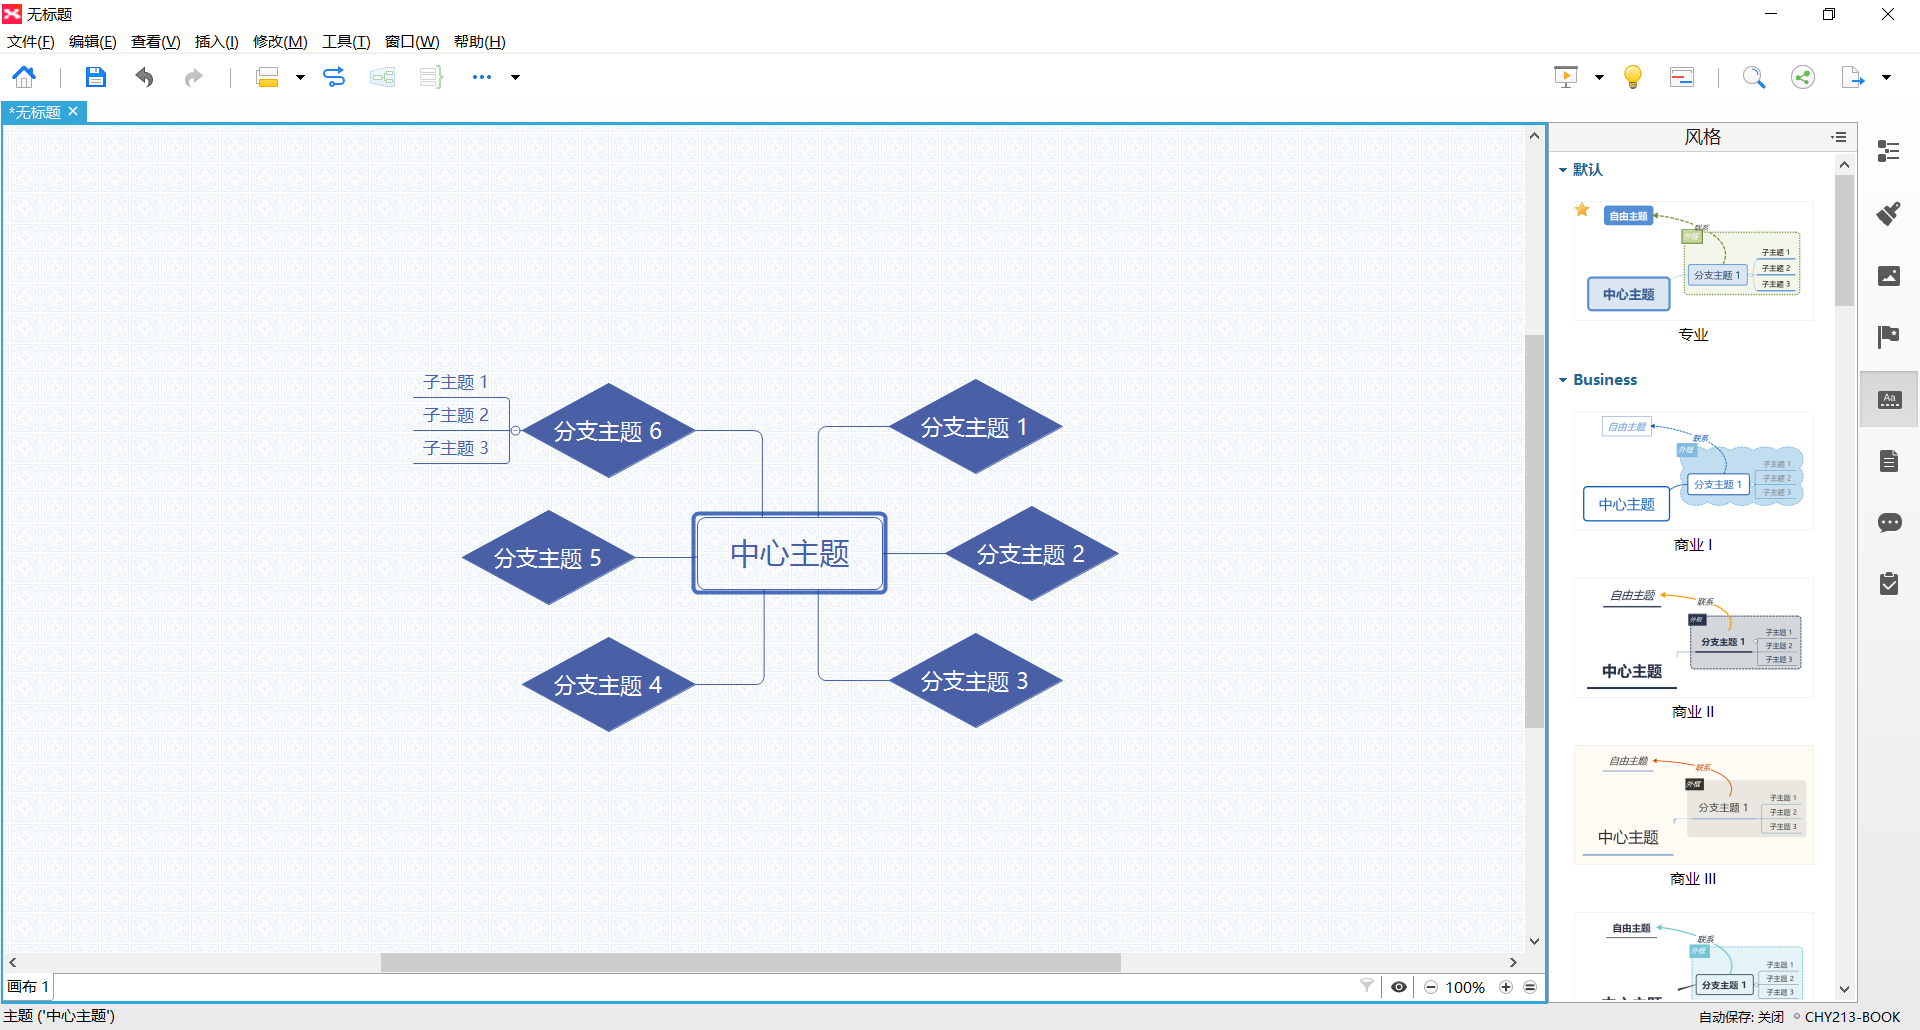The height and width of the screenshot is (1030, 1920).
Task: Open the presentation mode dropdown arrow
Action: (x=1599, y=77)
